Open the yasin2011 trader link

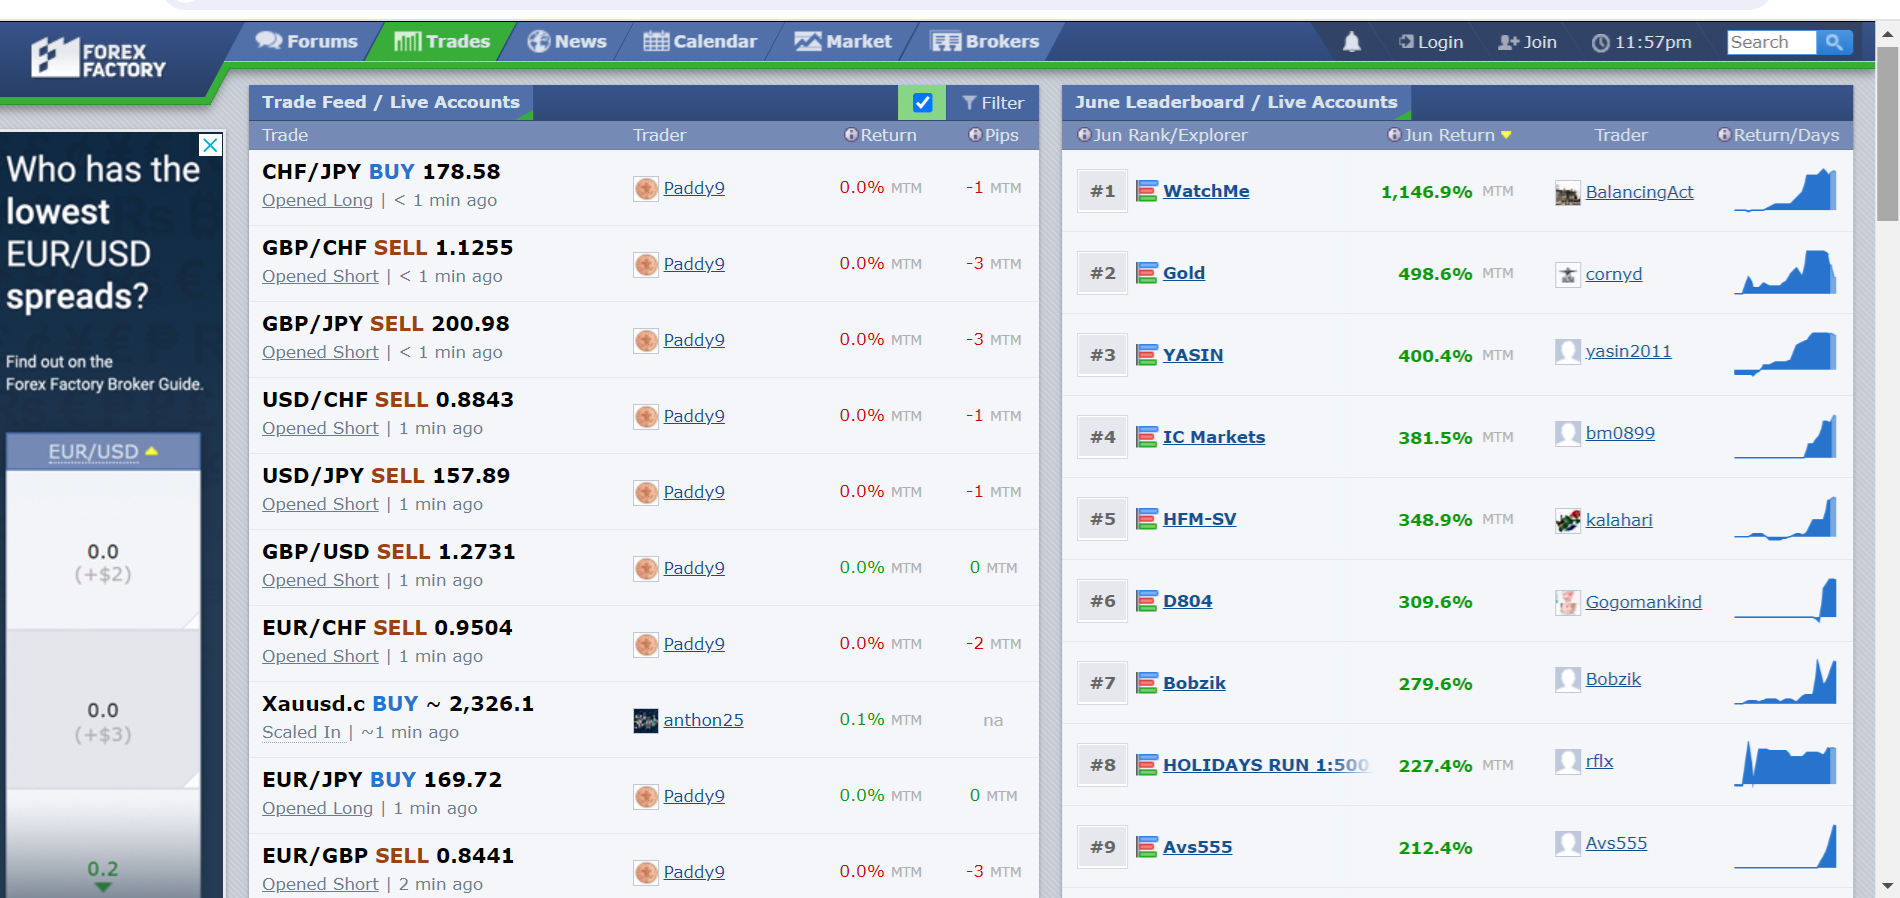tap(1628, 351)
